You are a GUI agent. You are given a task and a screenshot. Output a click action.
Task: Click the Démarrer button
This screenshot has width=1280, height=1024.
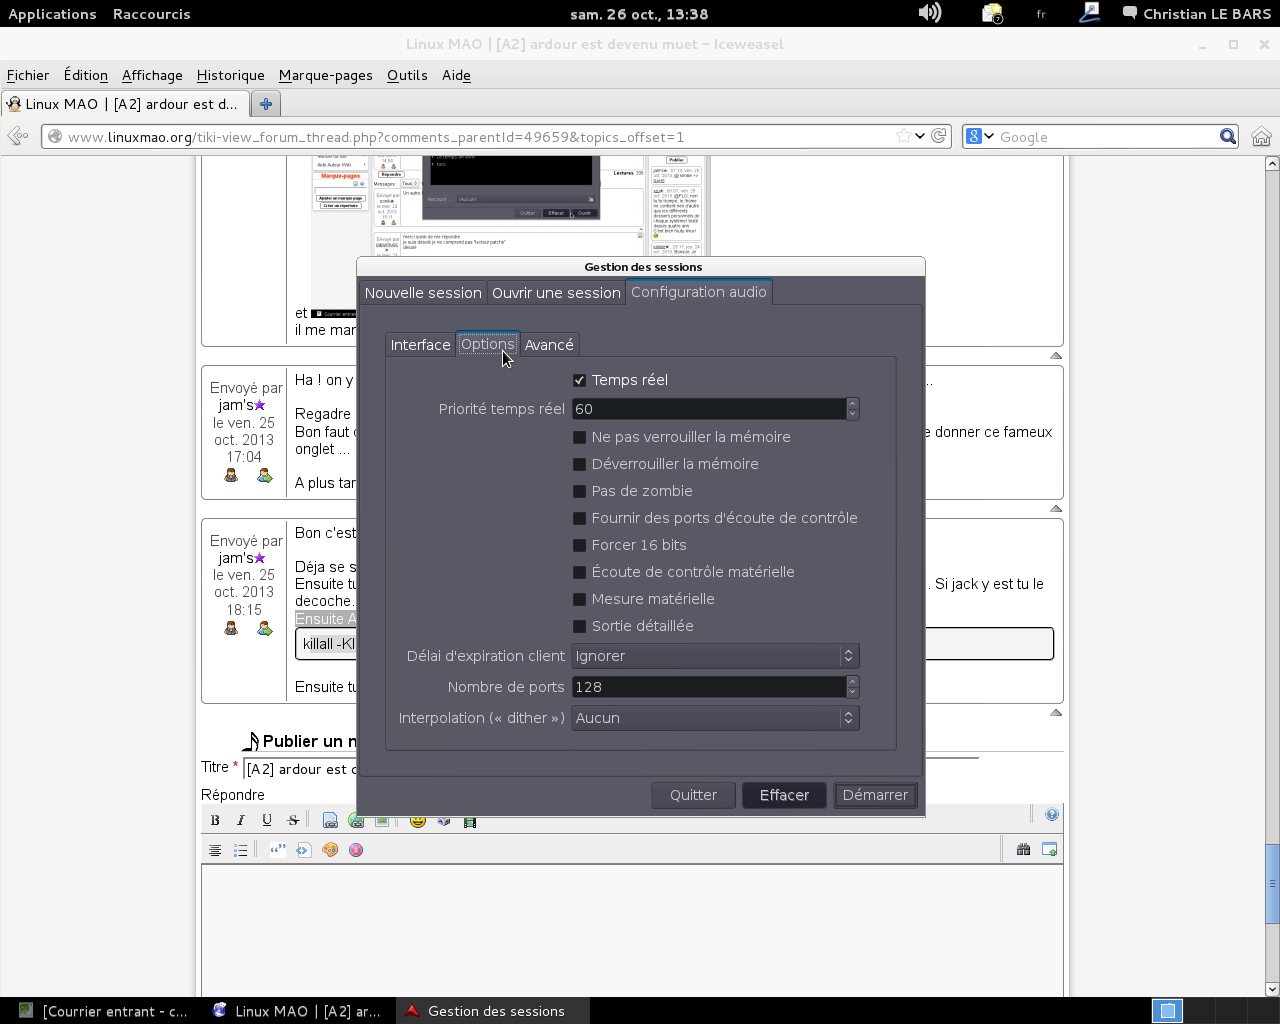click(x=875, y=795)
